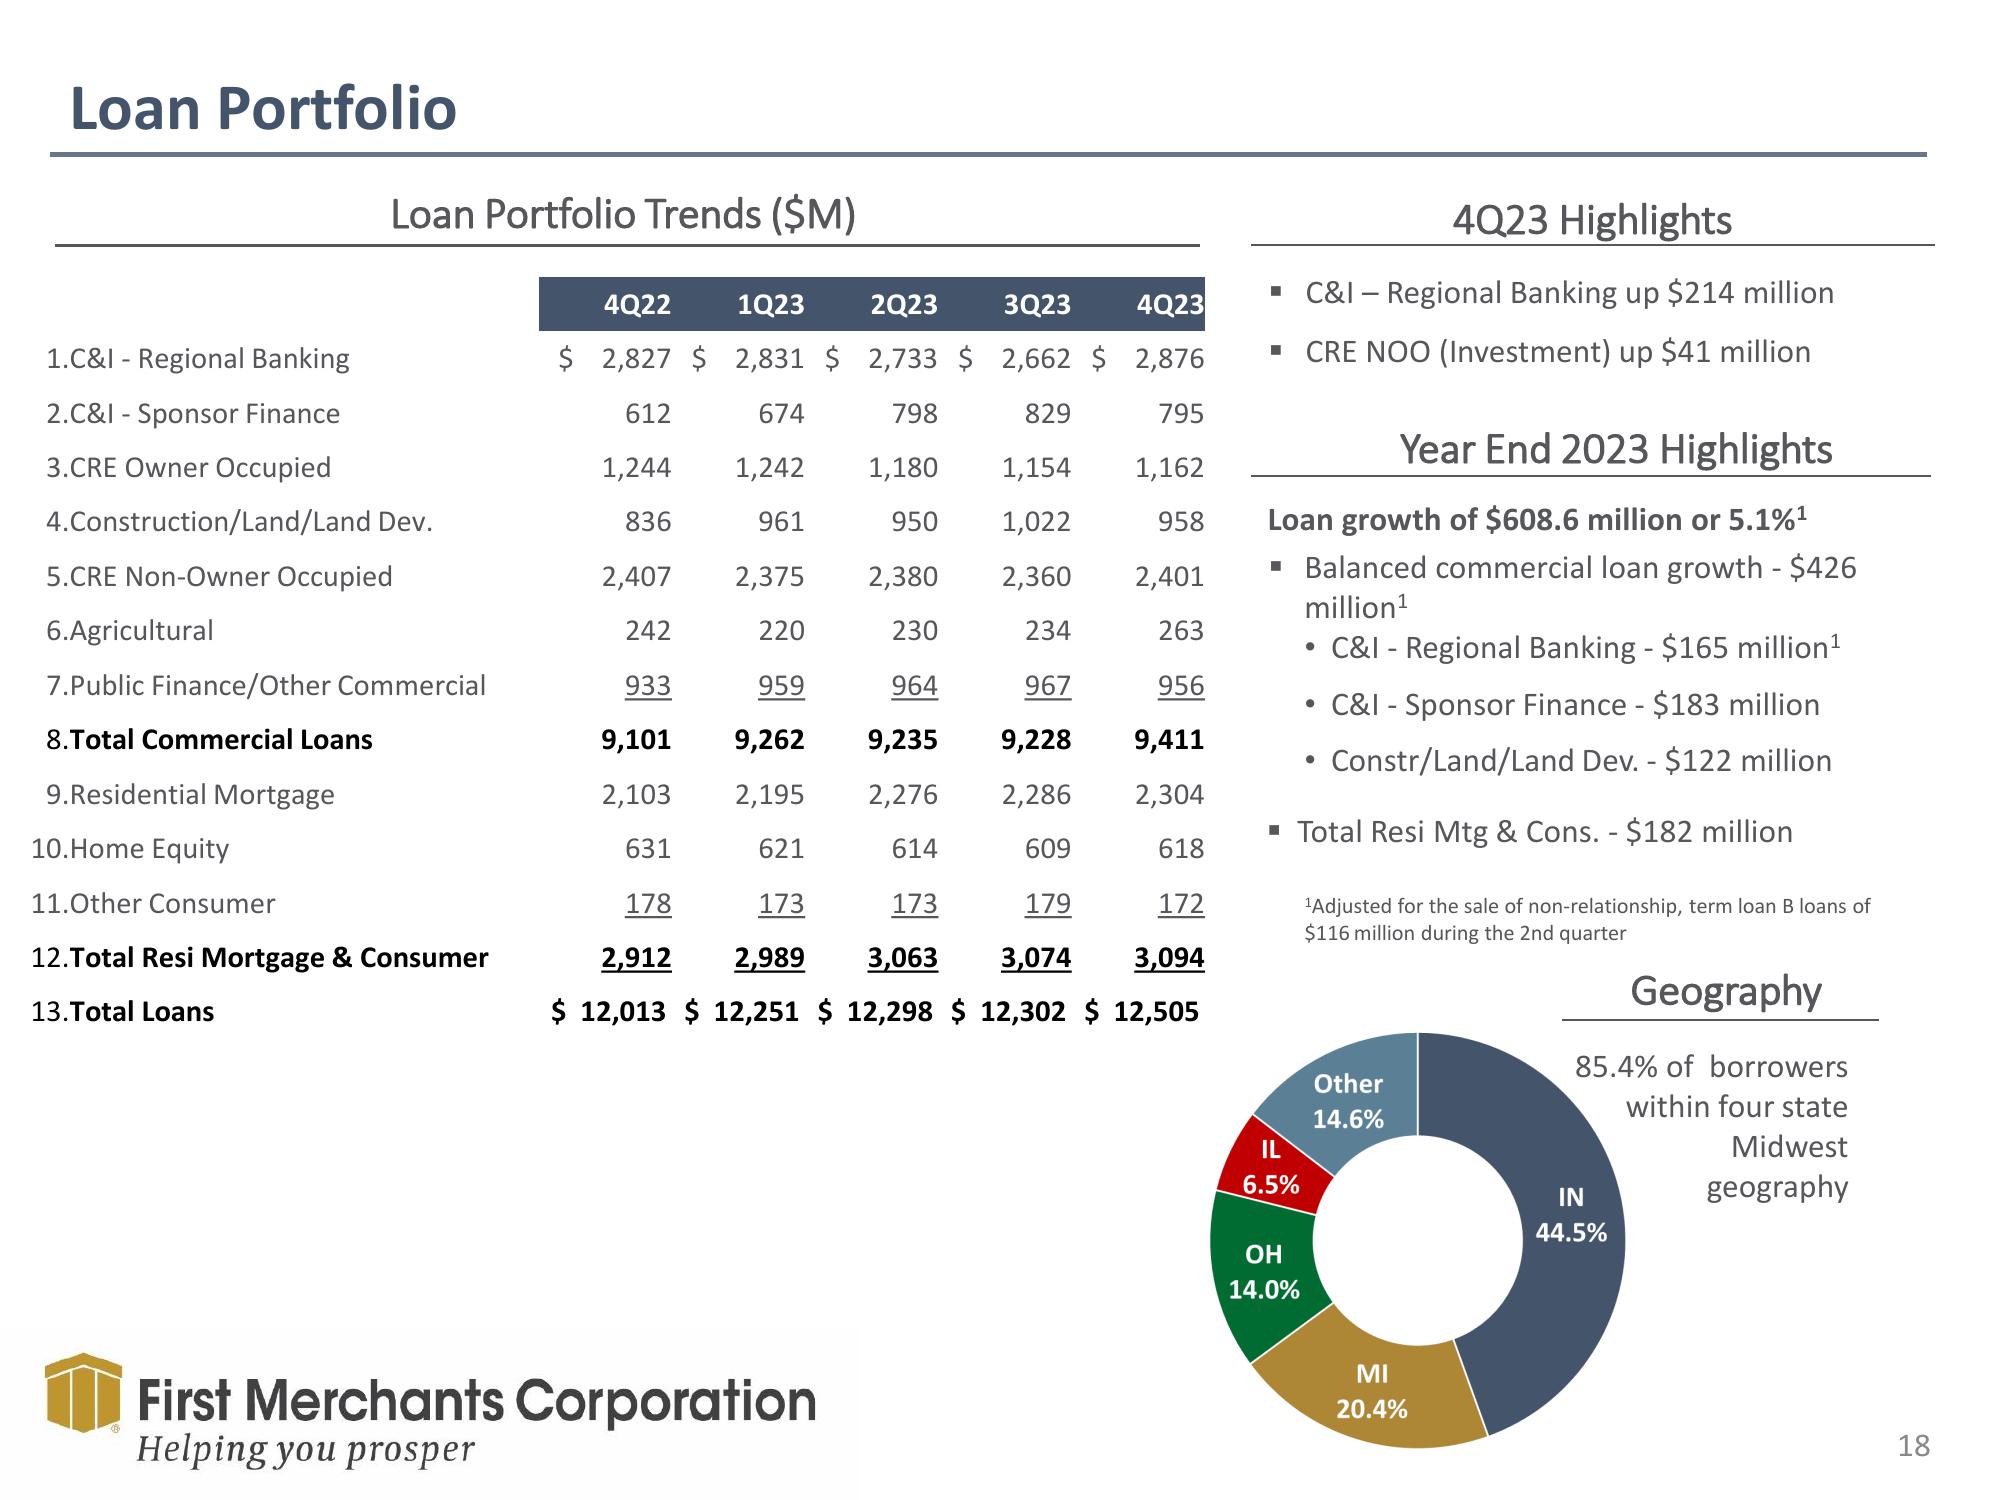Click the Other 14.6% donut segment
2000x1500 pixels.
1348,1101
